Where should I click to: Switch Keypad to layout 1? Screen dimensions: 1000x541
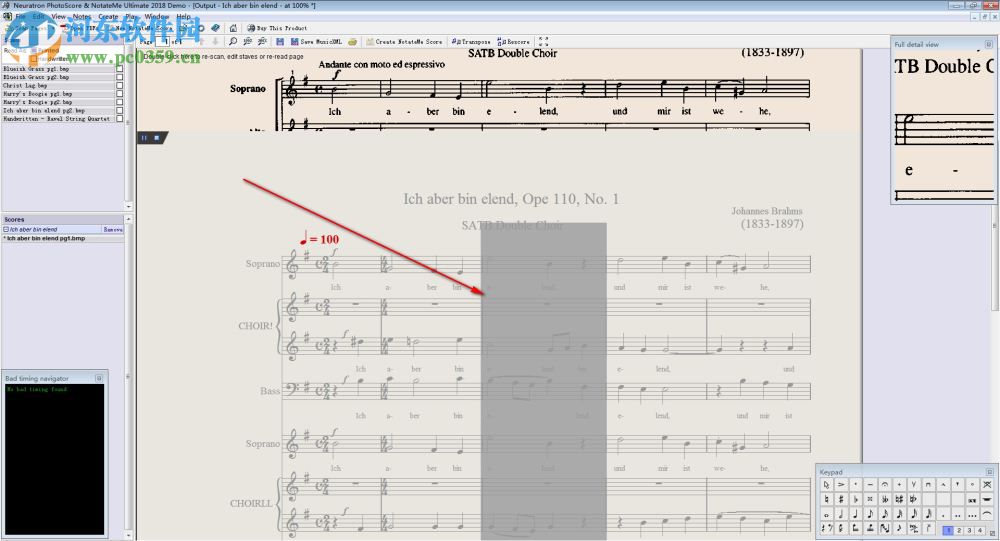pyautogui.click(x=948, y=530)
